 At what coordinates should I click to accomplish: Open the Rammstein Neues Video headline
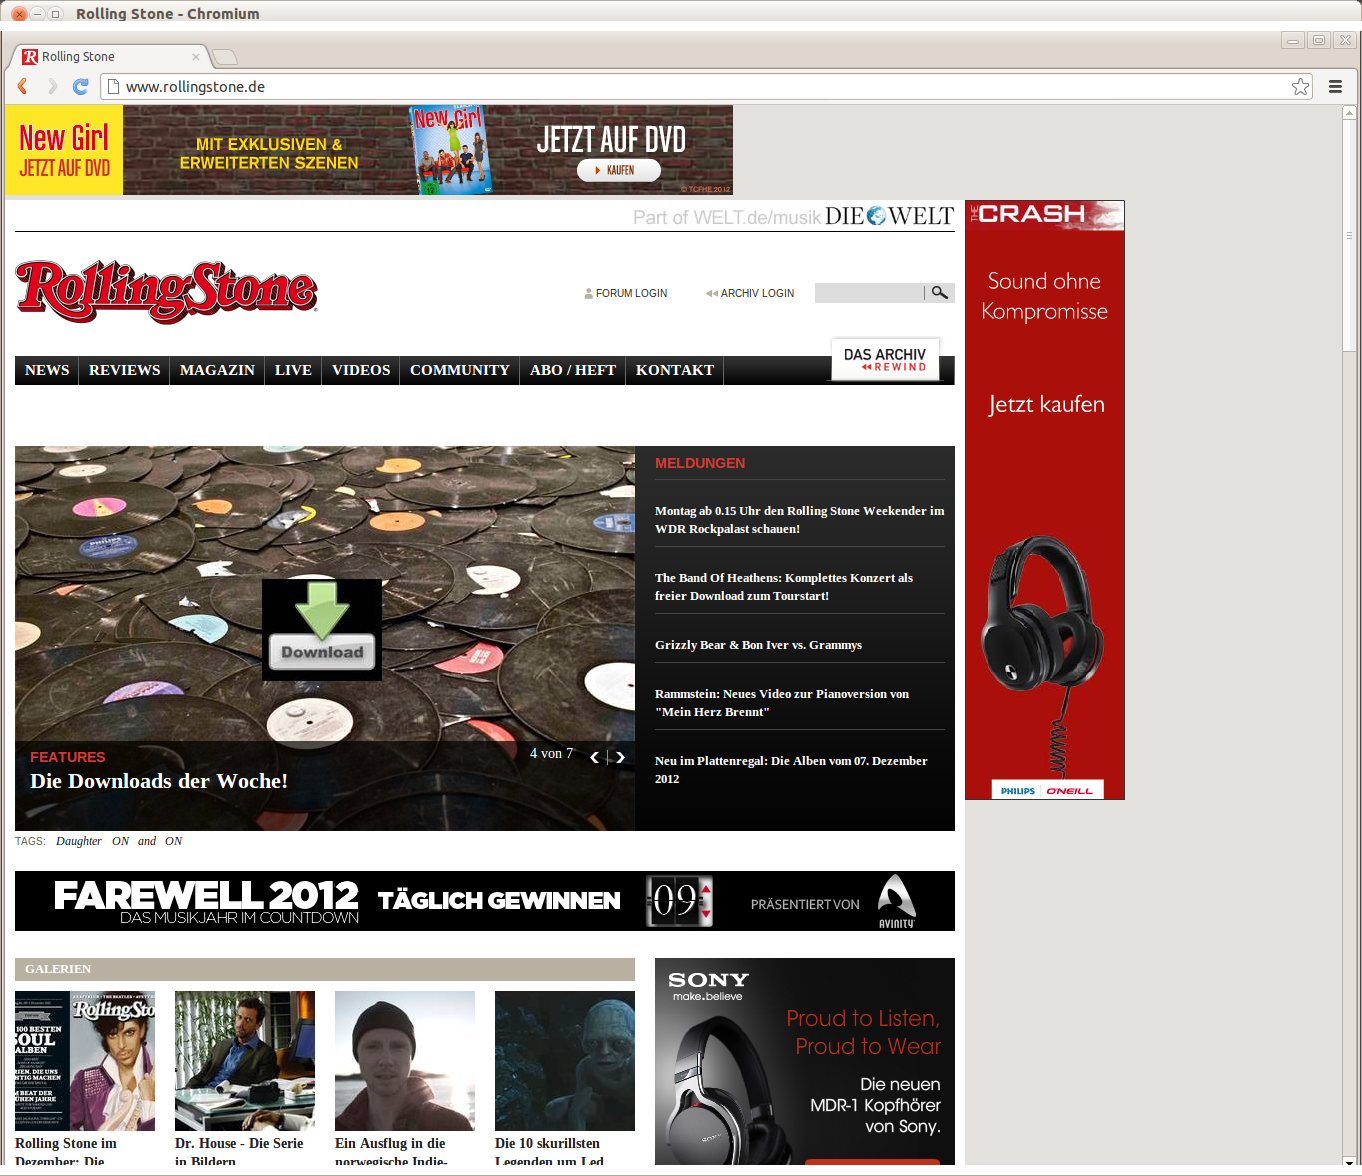coord(782,703)
